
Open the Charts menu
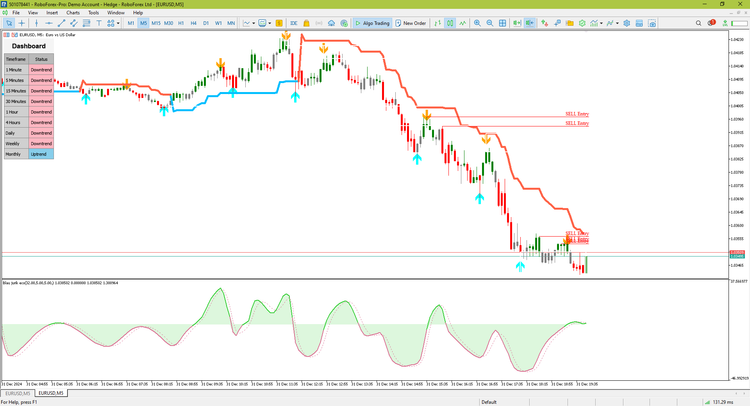(73, 13)
